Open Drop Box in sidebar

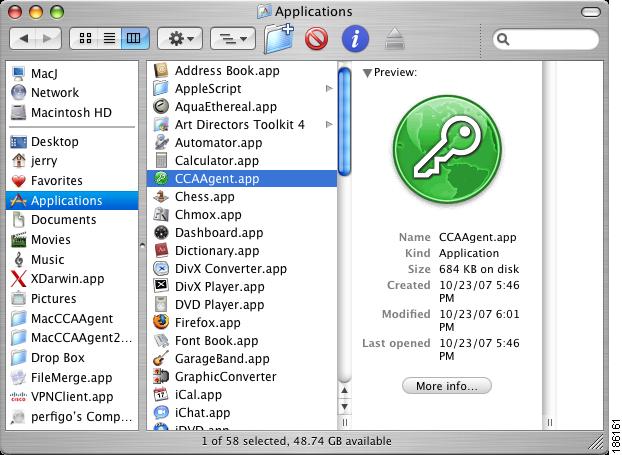point(73,358)
